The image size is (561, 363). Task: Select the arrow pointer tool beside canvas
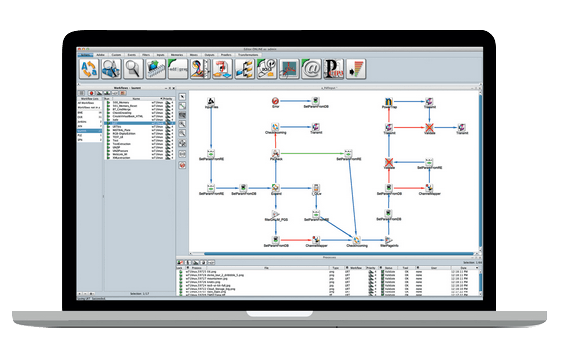point(182,97)
